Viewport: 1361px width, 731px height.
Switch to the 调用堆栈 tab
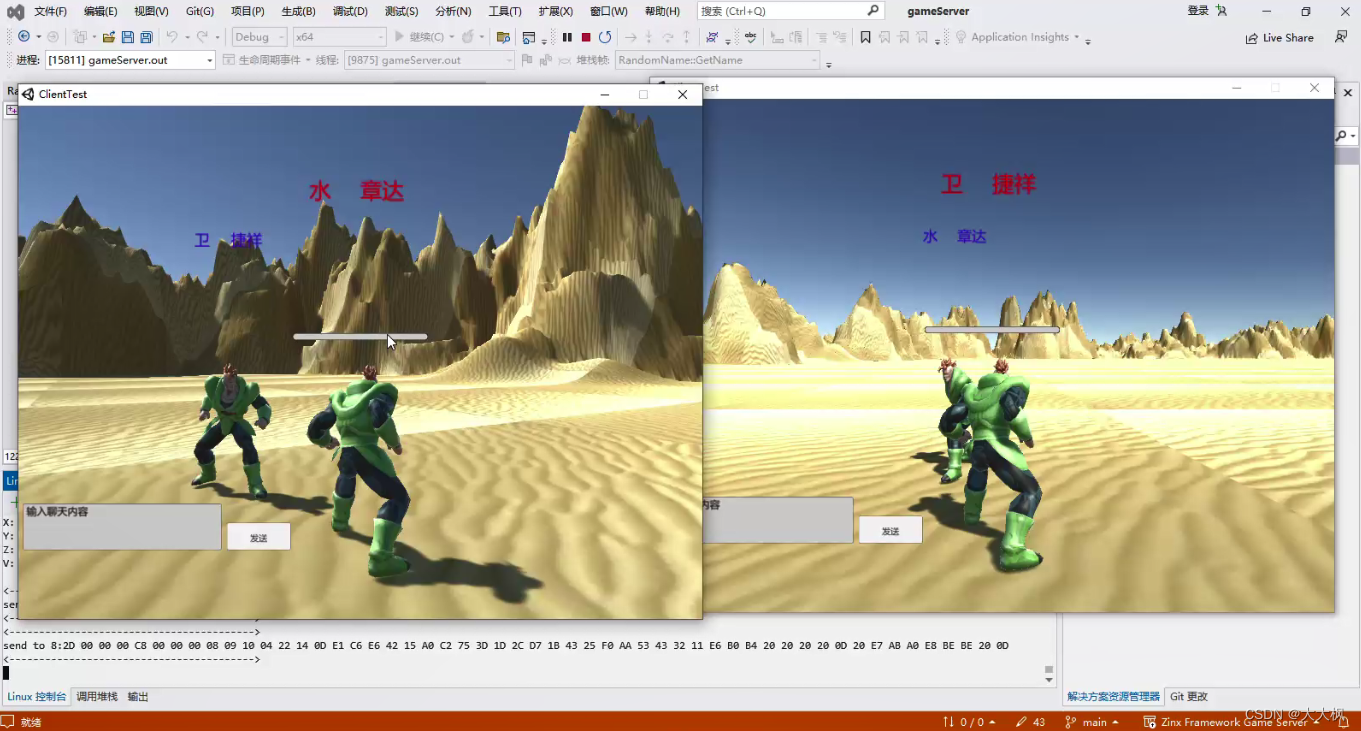click(x=97, y=697)
